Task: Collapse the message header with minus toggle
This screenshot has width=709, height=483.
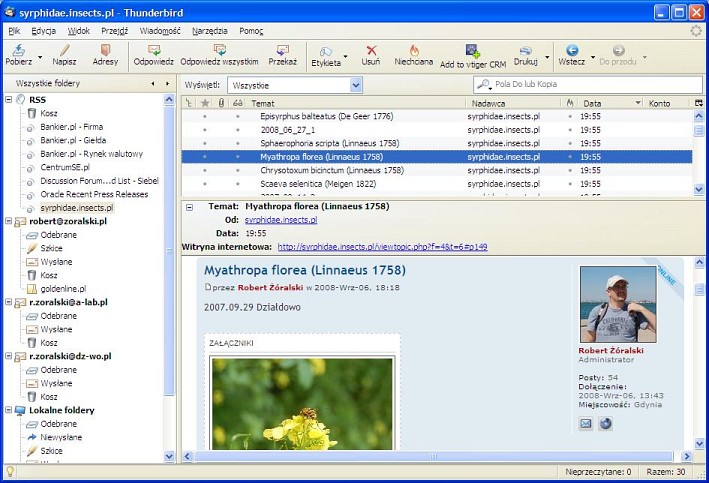Action: pyautogui.click(x=190, y=207)
